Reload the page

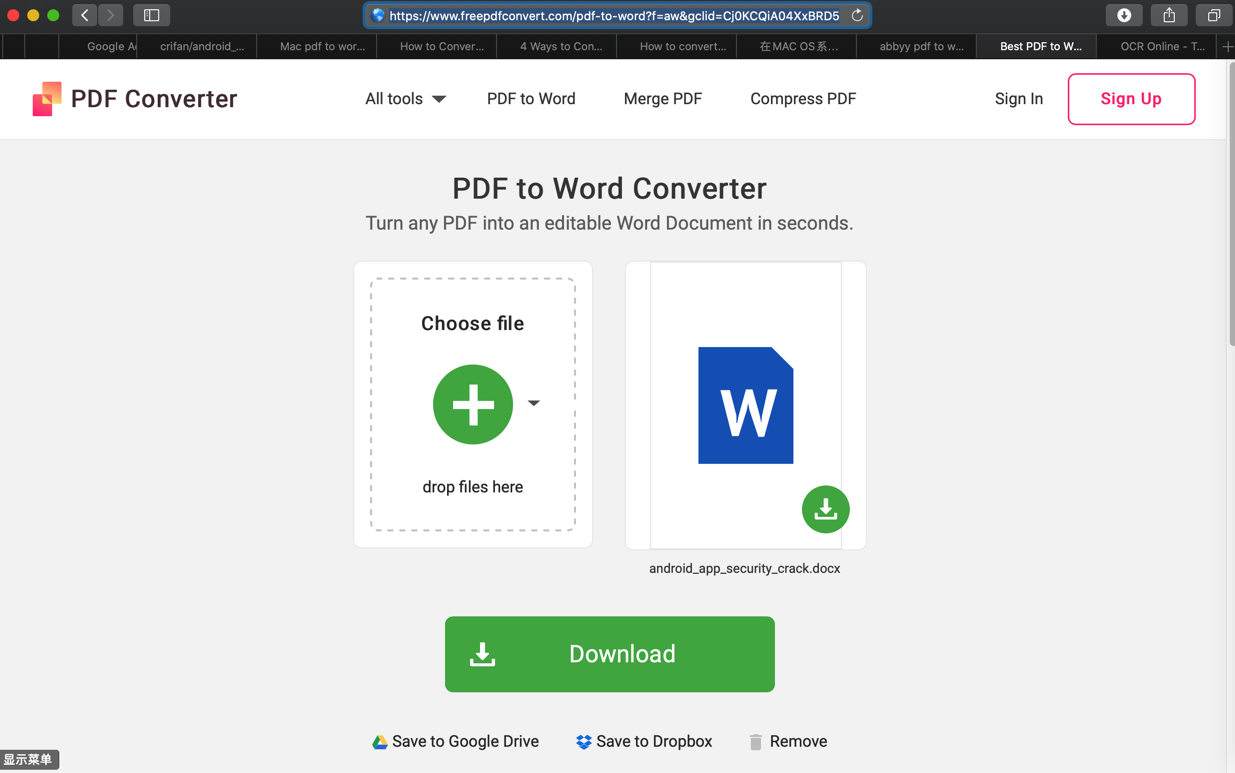pos(857,15)
